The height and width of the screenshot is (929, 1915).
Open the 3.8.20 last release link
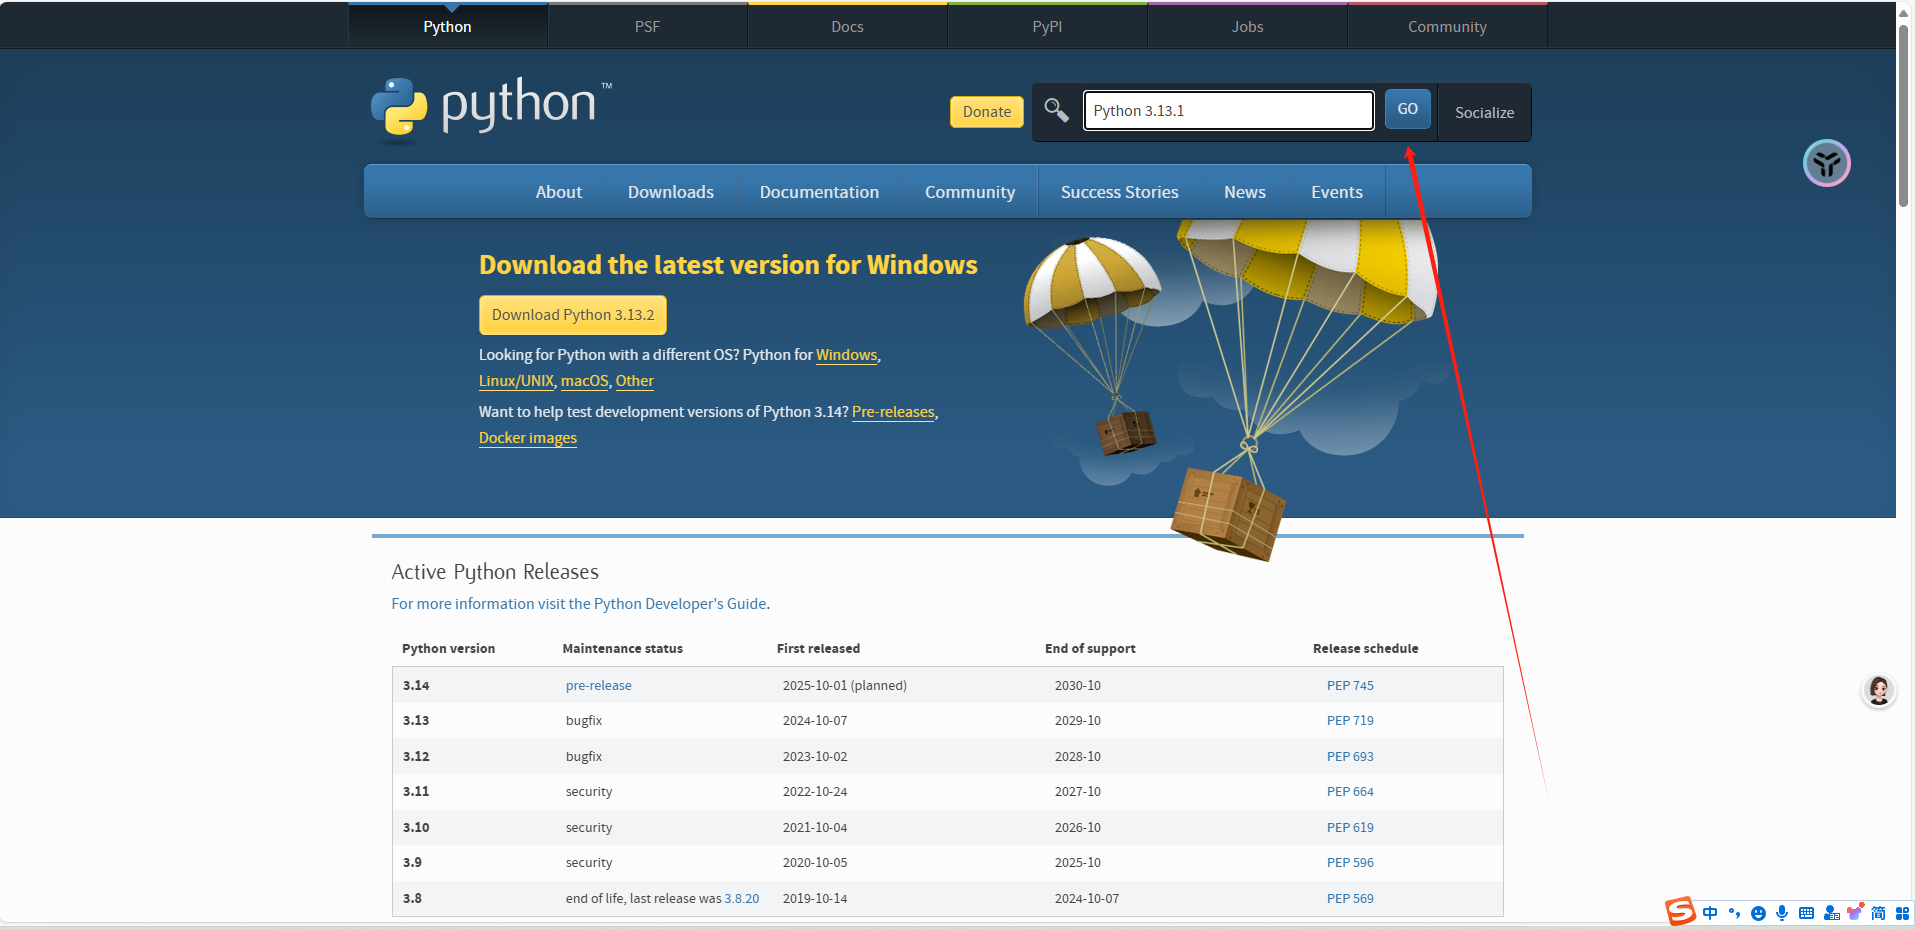point(741,898)
